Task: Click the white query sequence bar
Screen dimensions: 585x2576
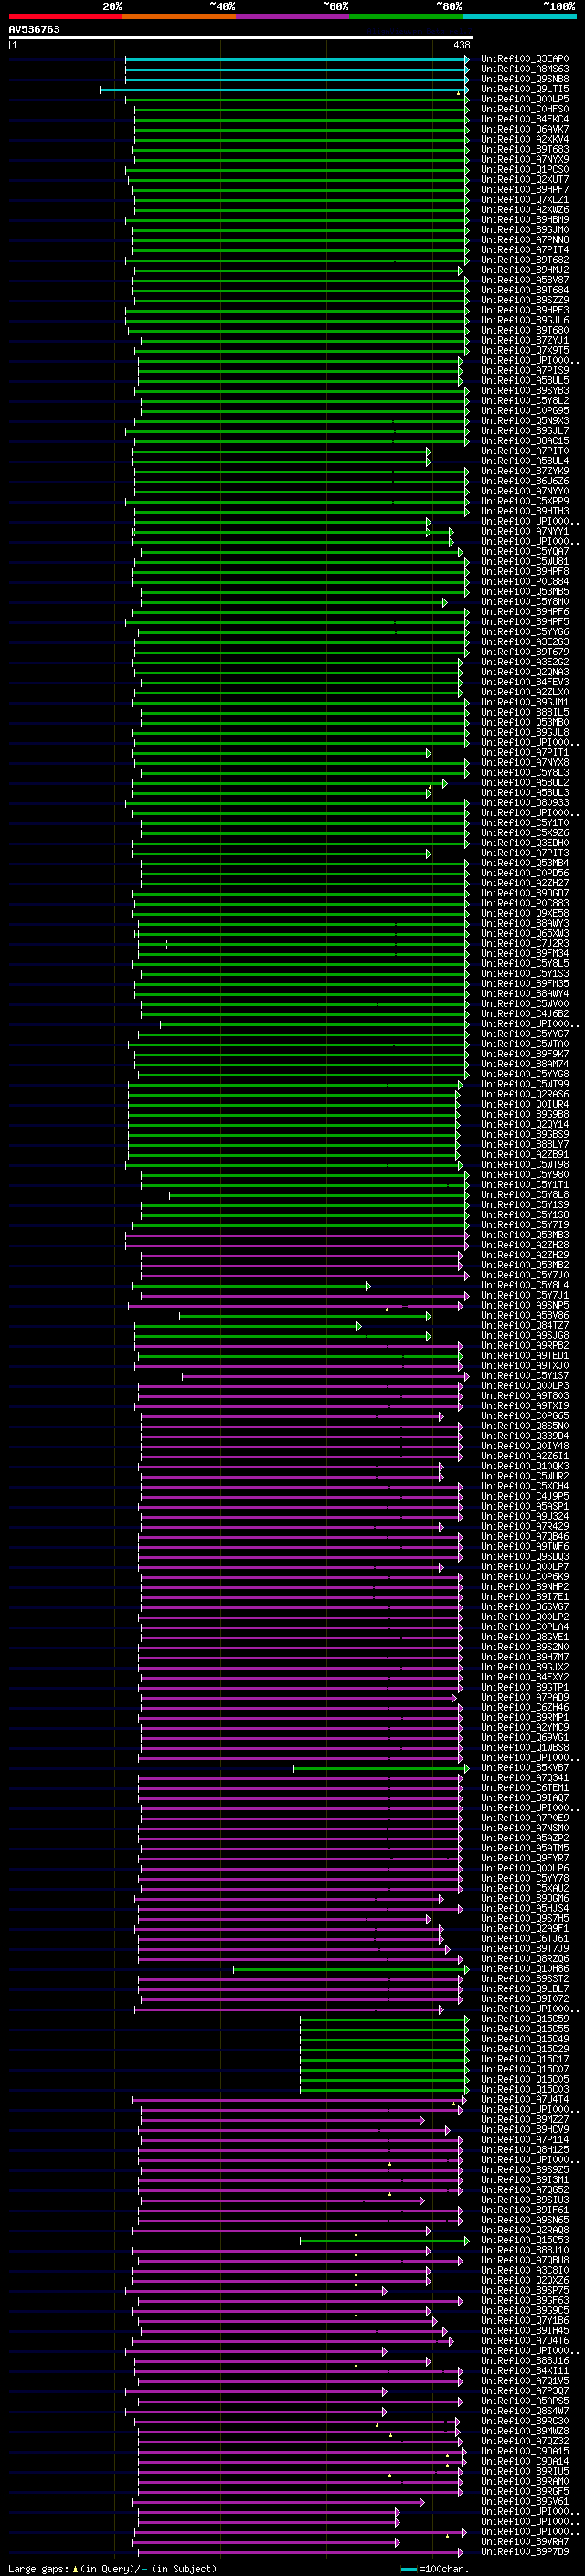Action: 240,38
